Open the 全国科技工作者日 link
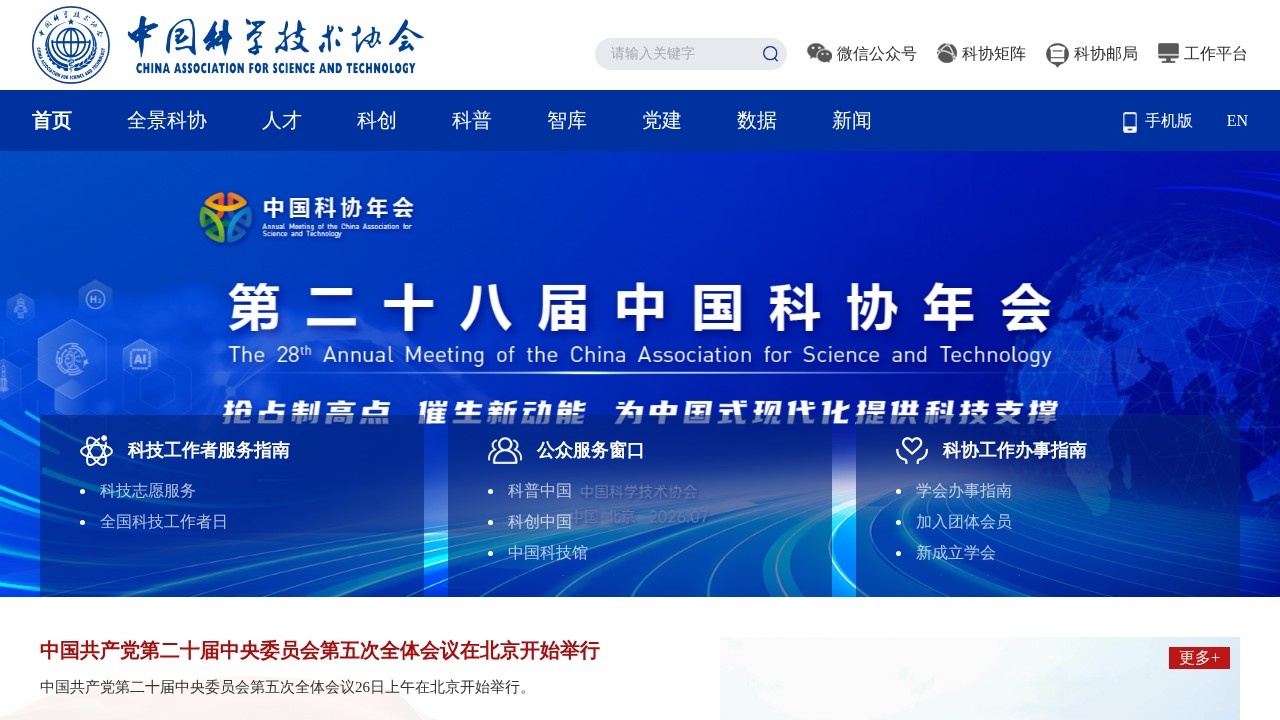Image resolution: width=1280 pixels, height=720 pixels. pos(164,522)
